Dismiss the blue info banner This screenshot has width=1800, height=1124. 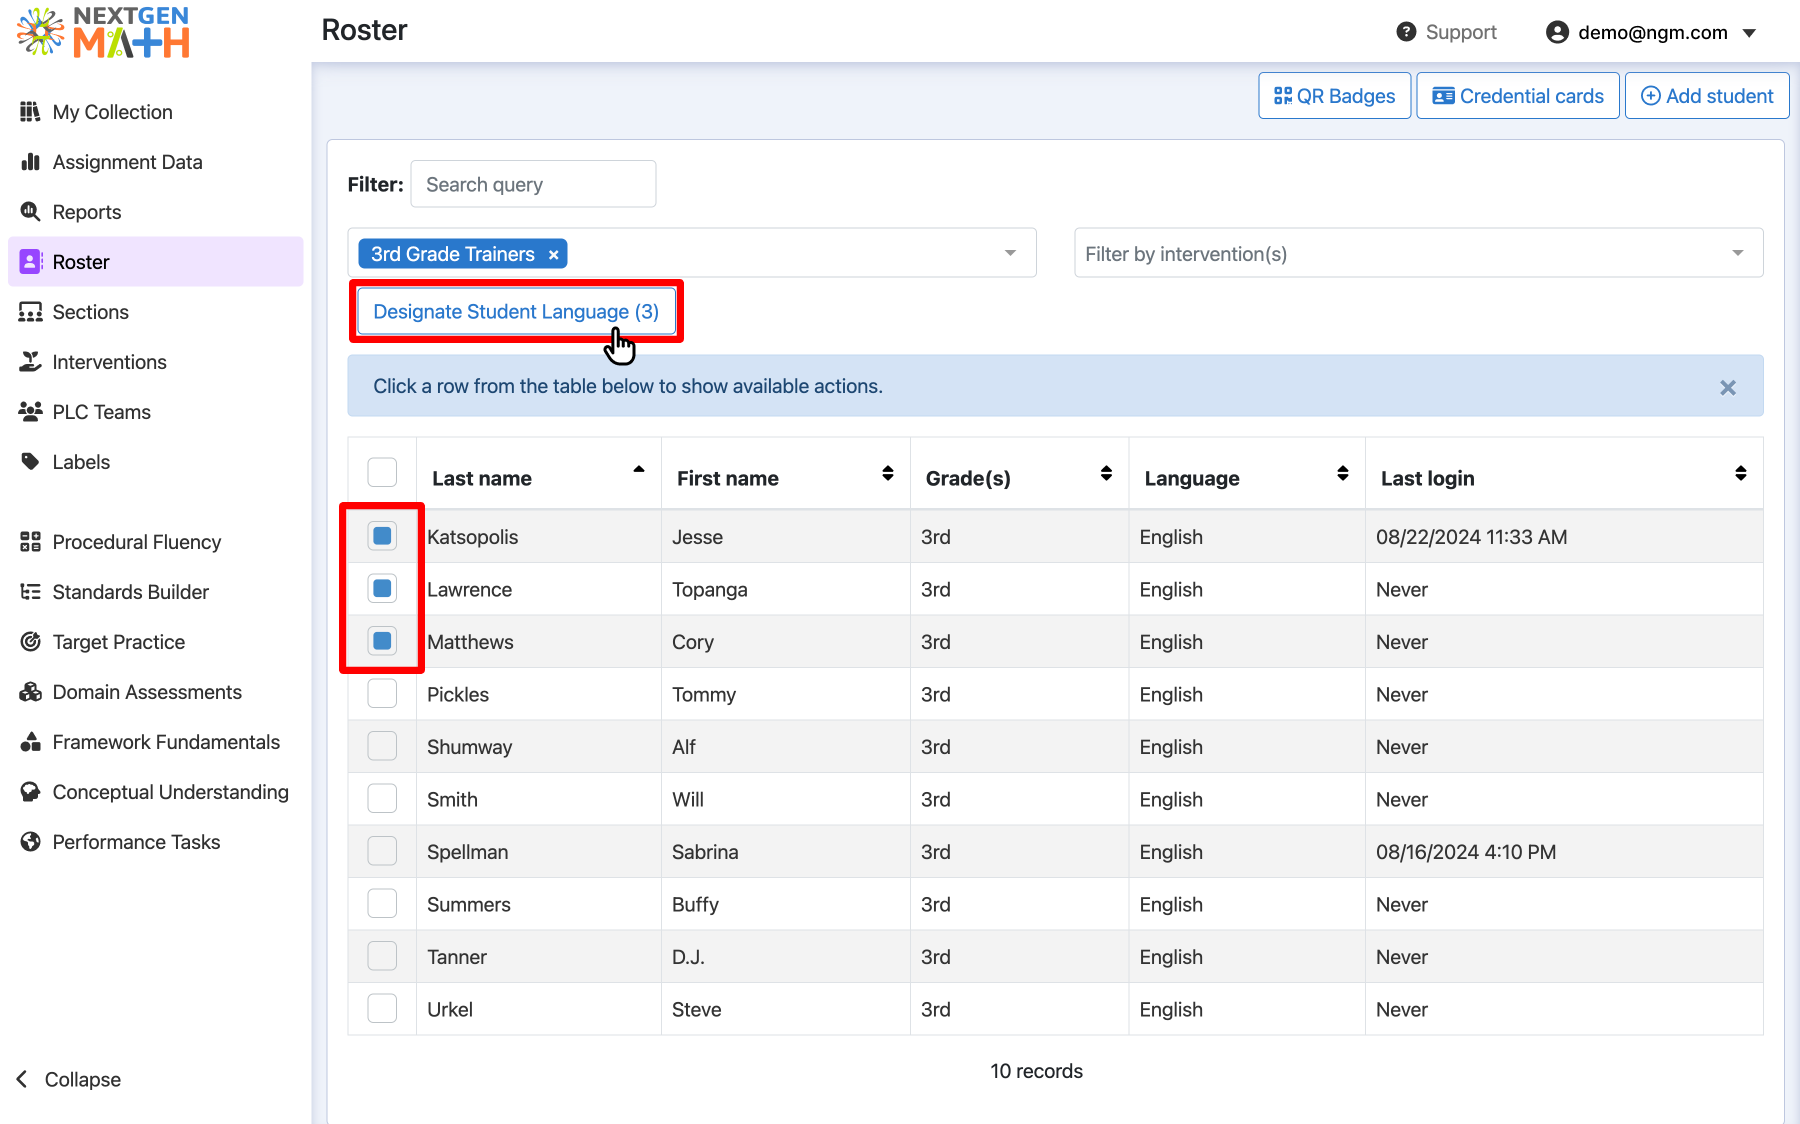point(1727,387)
